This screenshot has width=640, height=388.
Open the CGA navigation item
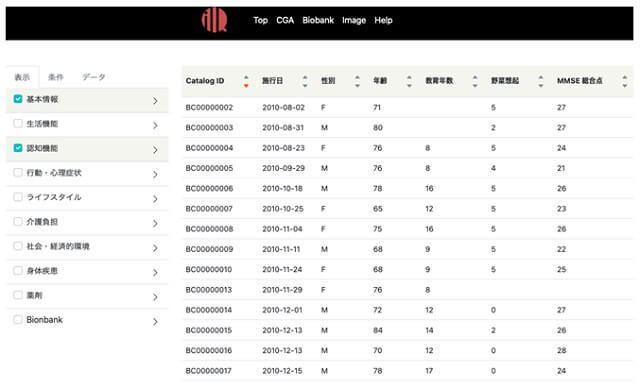point(285,20)
